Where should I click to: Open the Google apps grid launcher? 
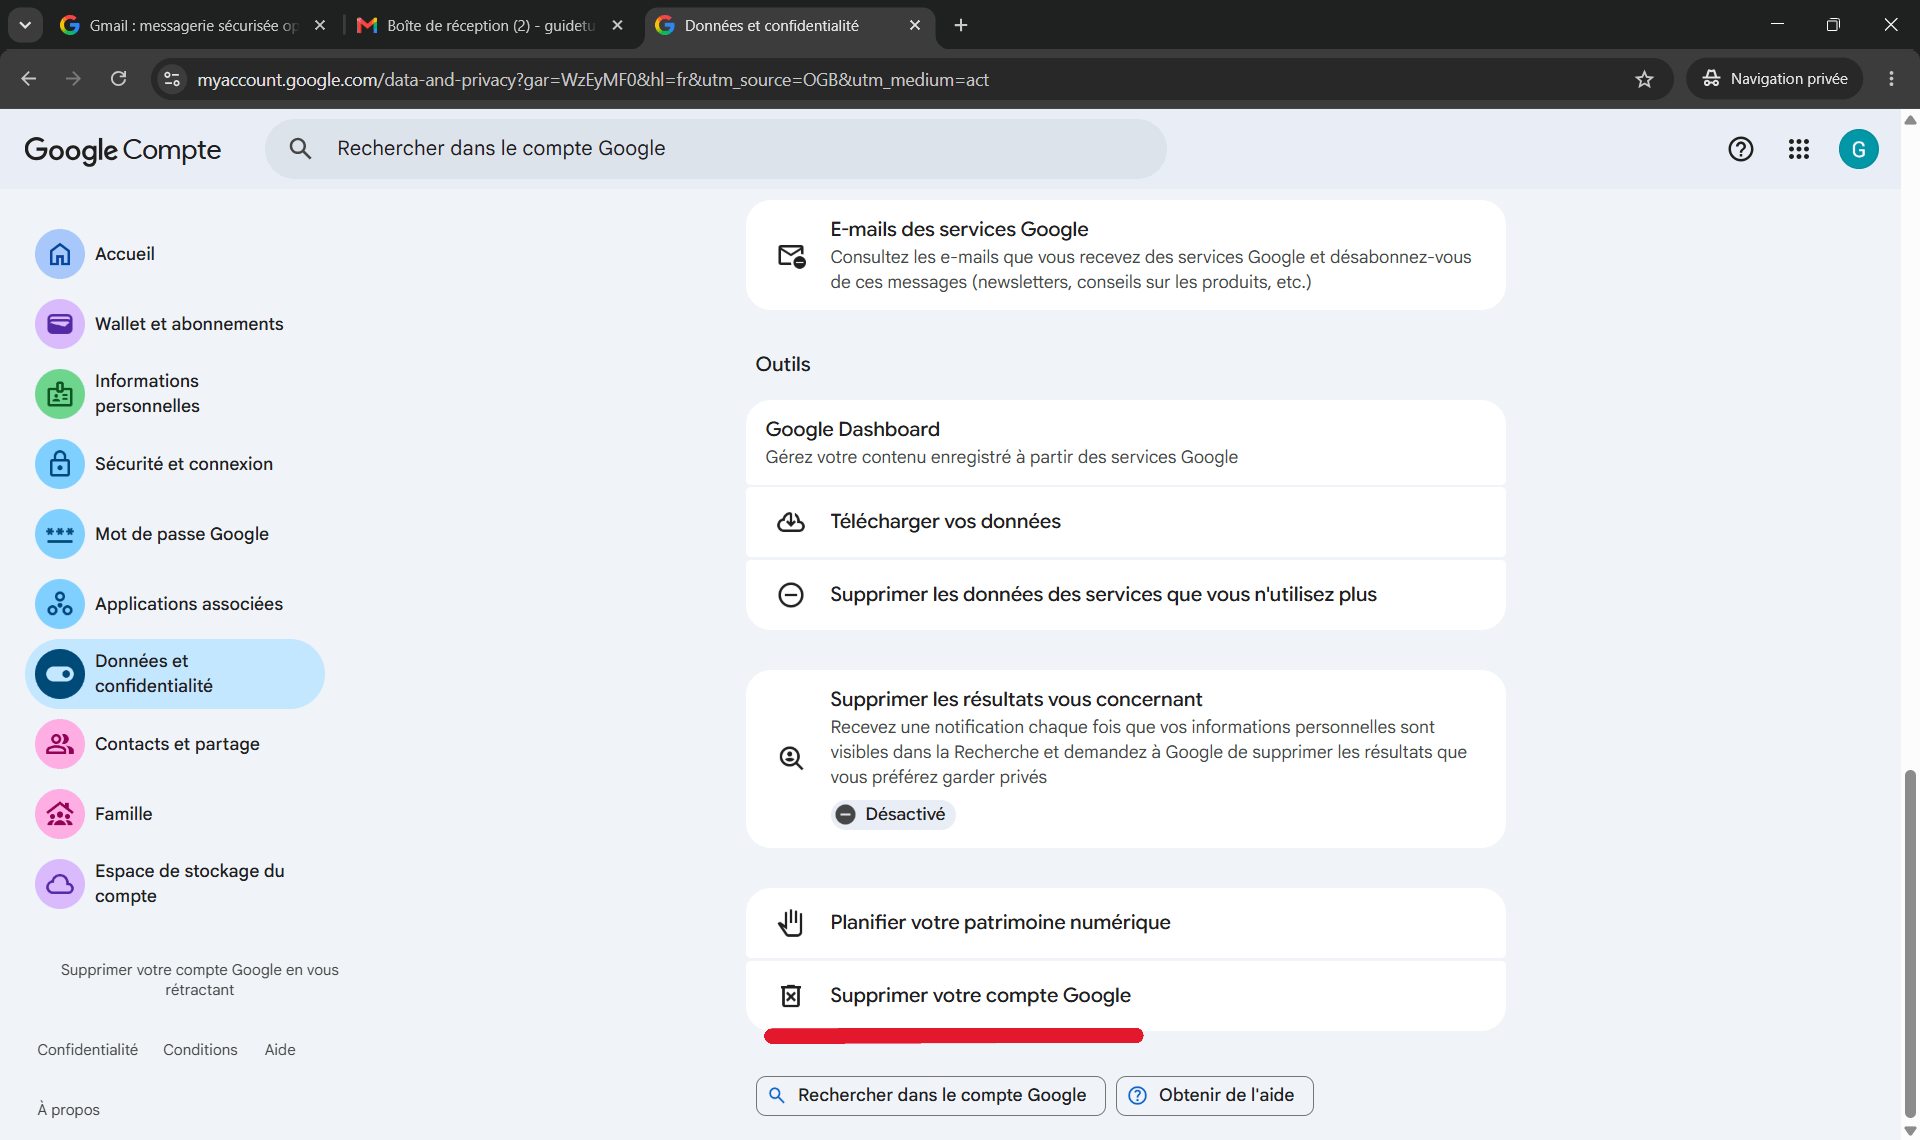point(1799,149)
